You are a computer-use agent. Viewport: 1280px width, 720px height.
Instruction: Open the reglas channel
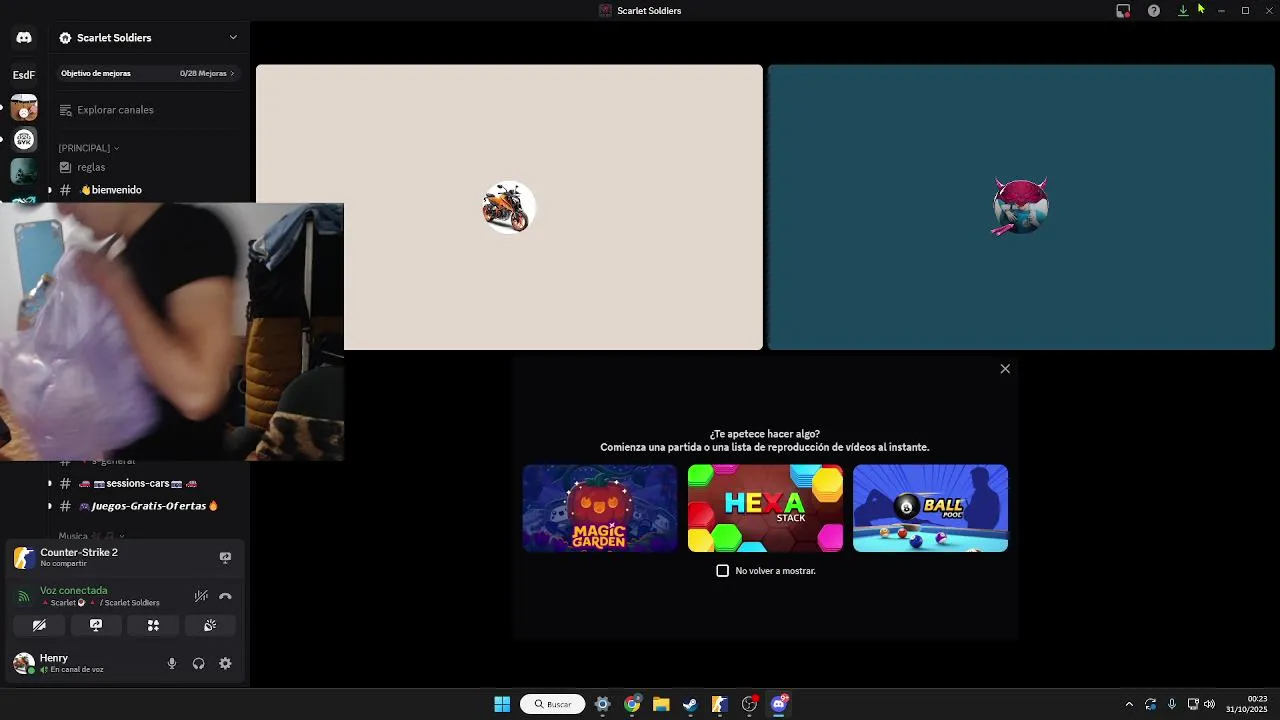click(91, 167)
